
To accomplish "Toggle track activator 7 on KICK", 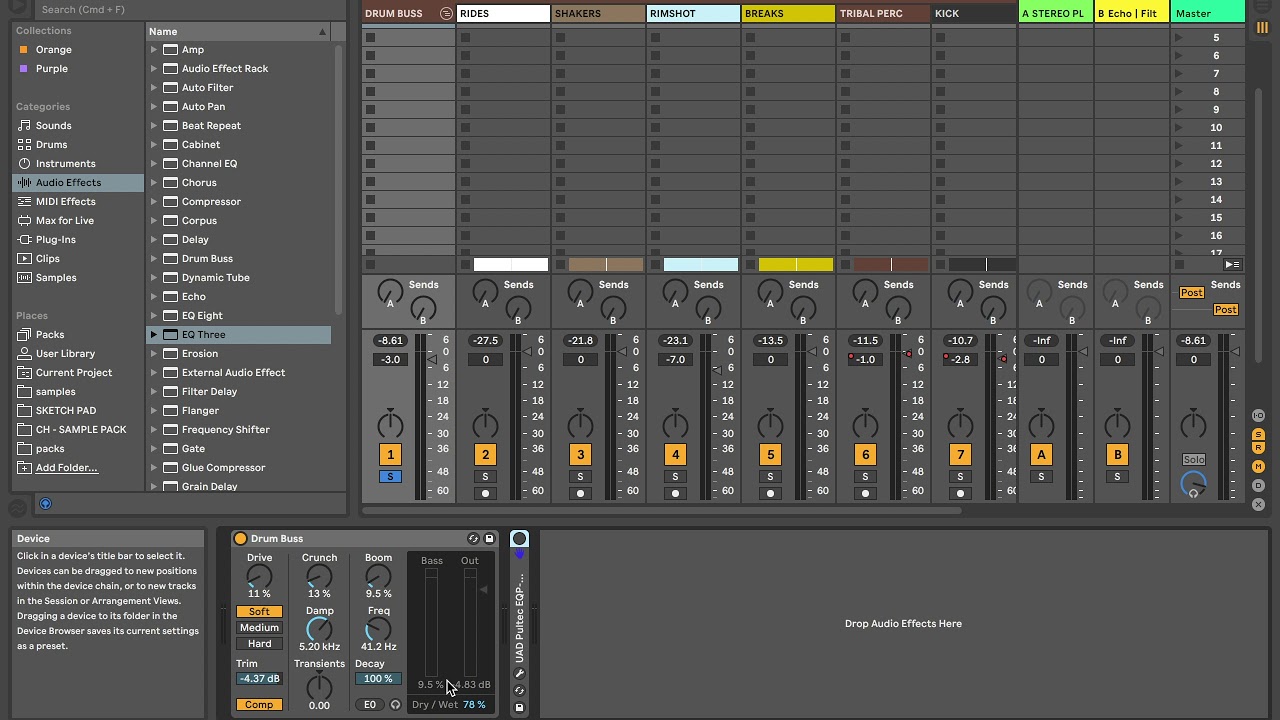I will 960,455.
